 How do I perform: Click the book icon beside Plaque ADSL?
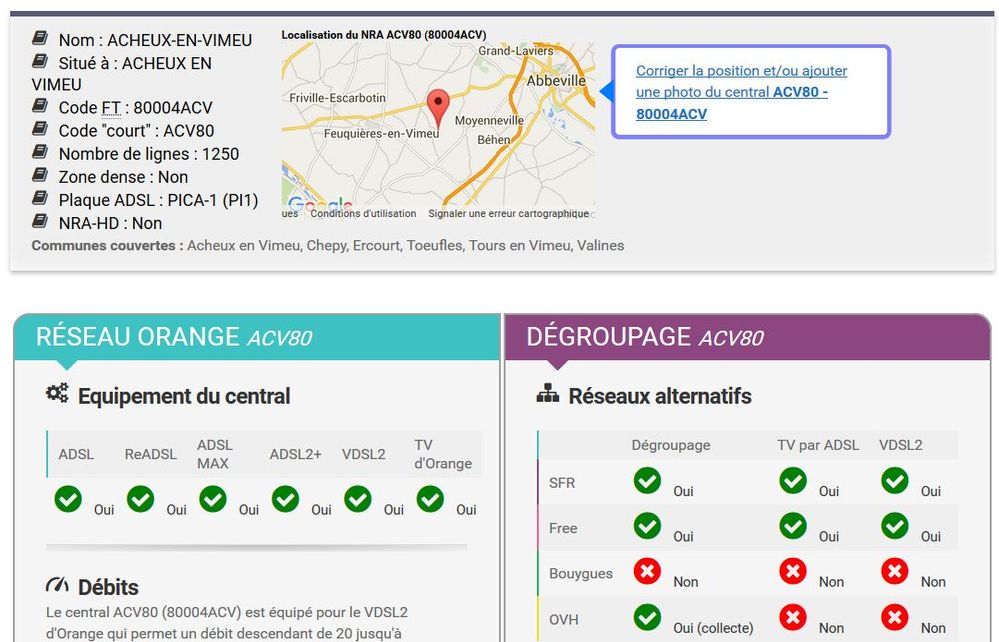point(40,198)
